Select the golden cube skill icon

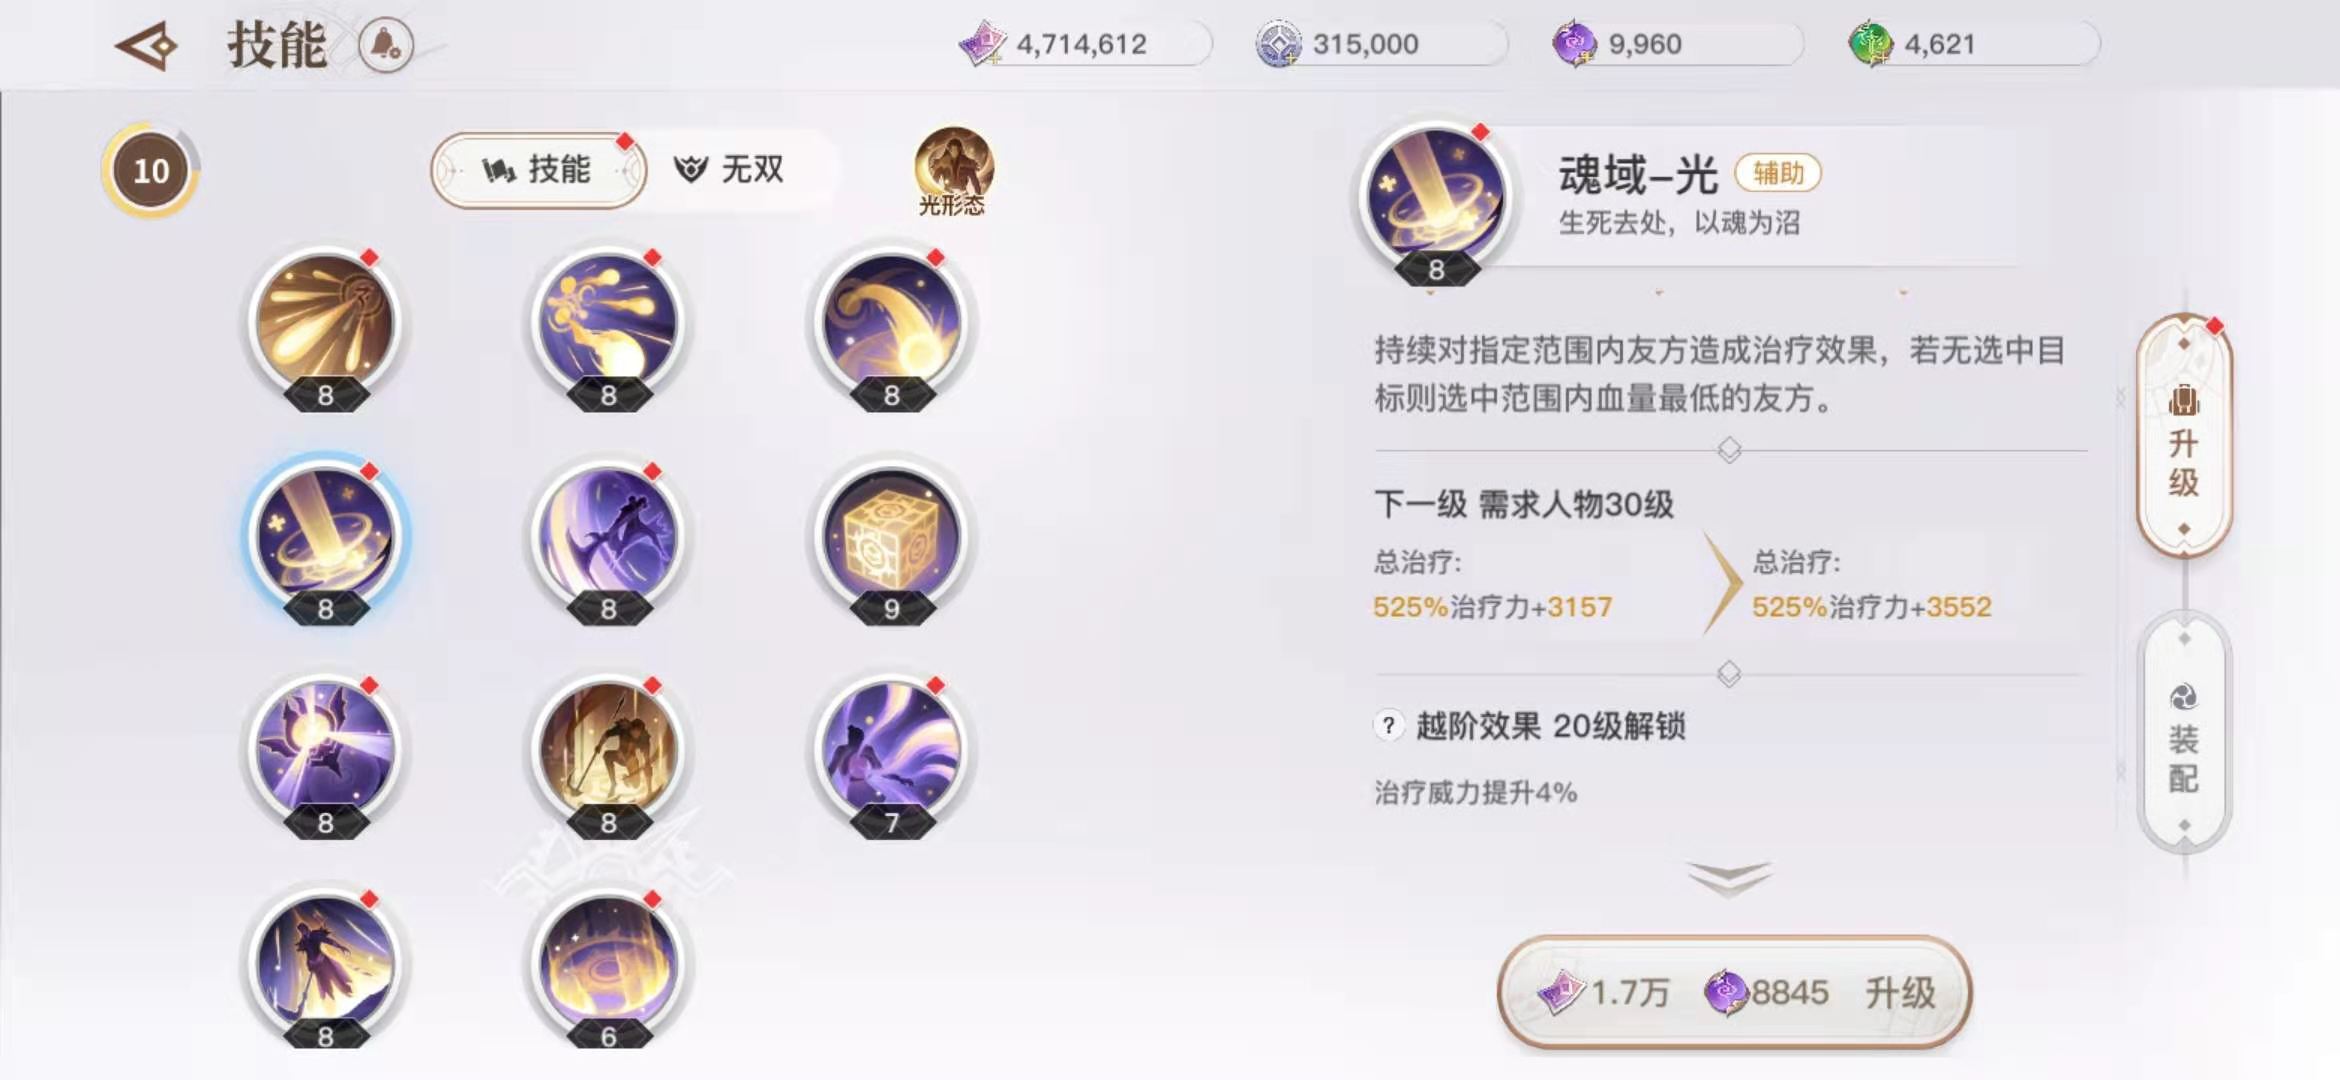891,538
